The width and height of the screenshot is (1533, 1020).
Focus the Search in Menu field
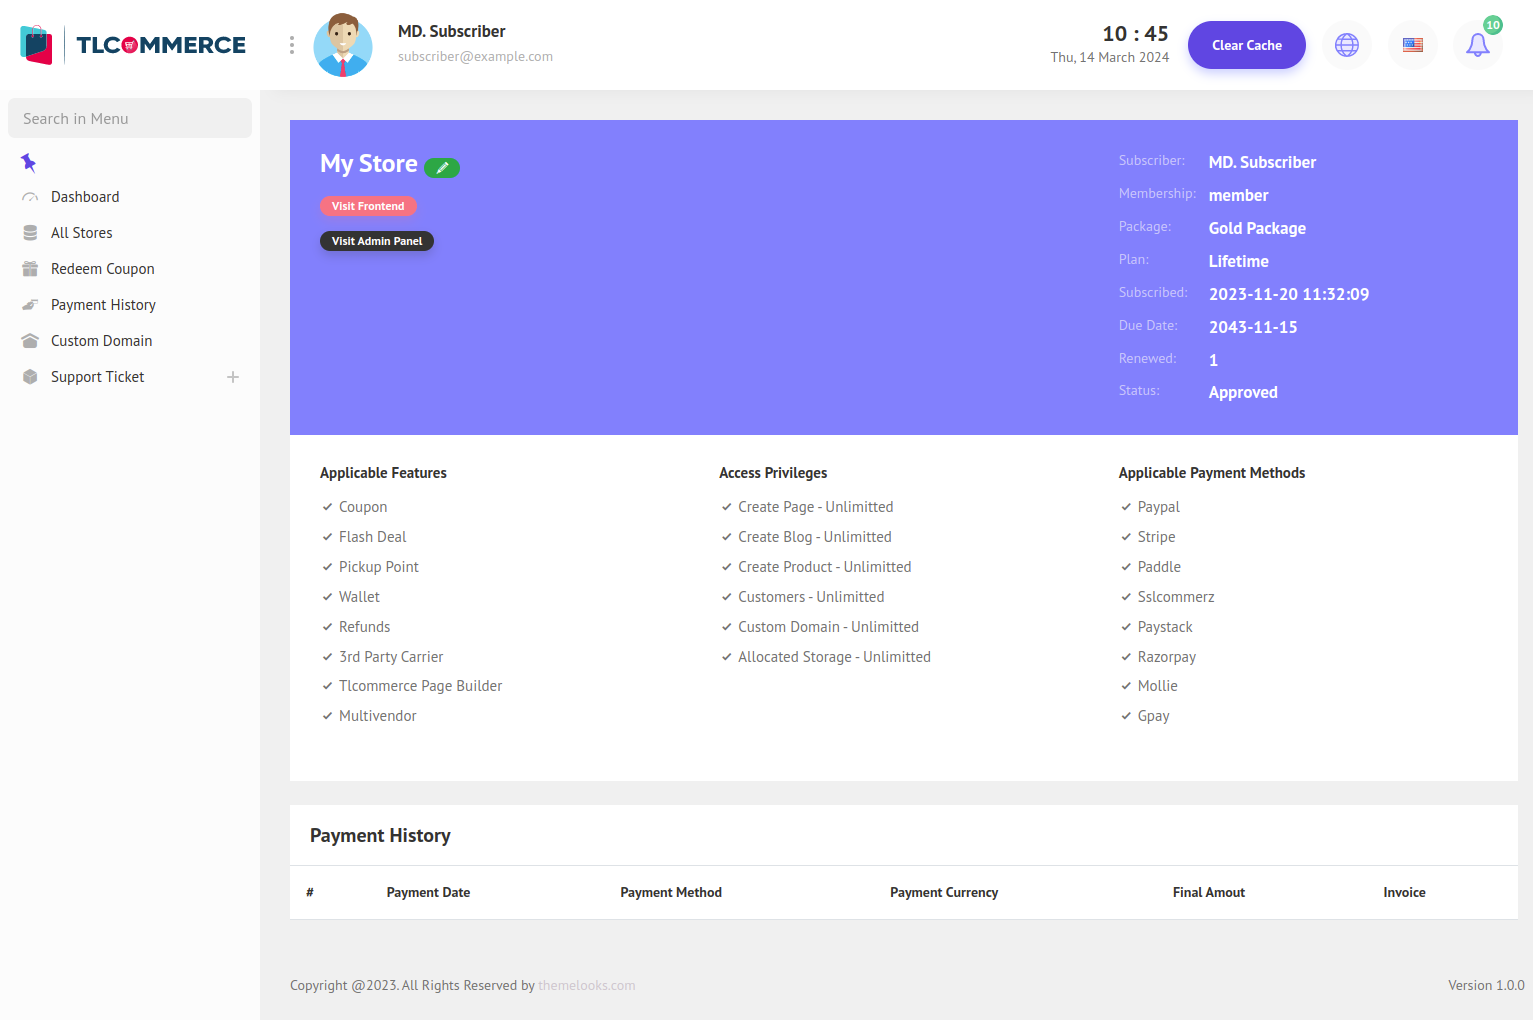pos(130,118)
